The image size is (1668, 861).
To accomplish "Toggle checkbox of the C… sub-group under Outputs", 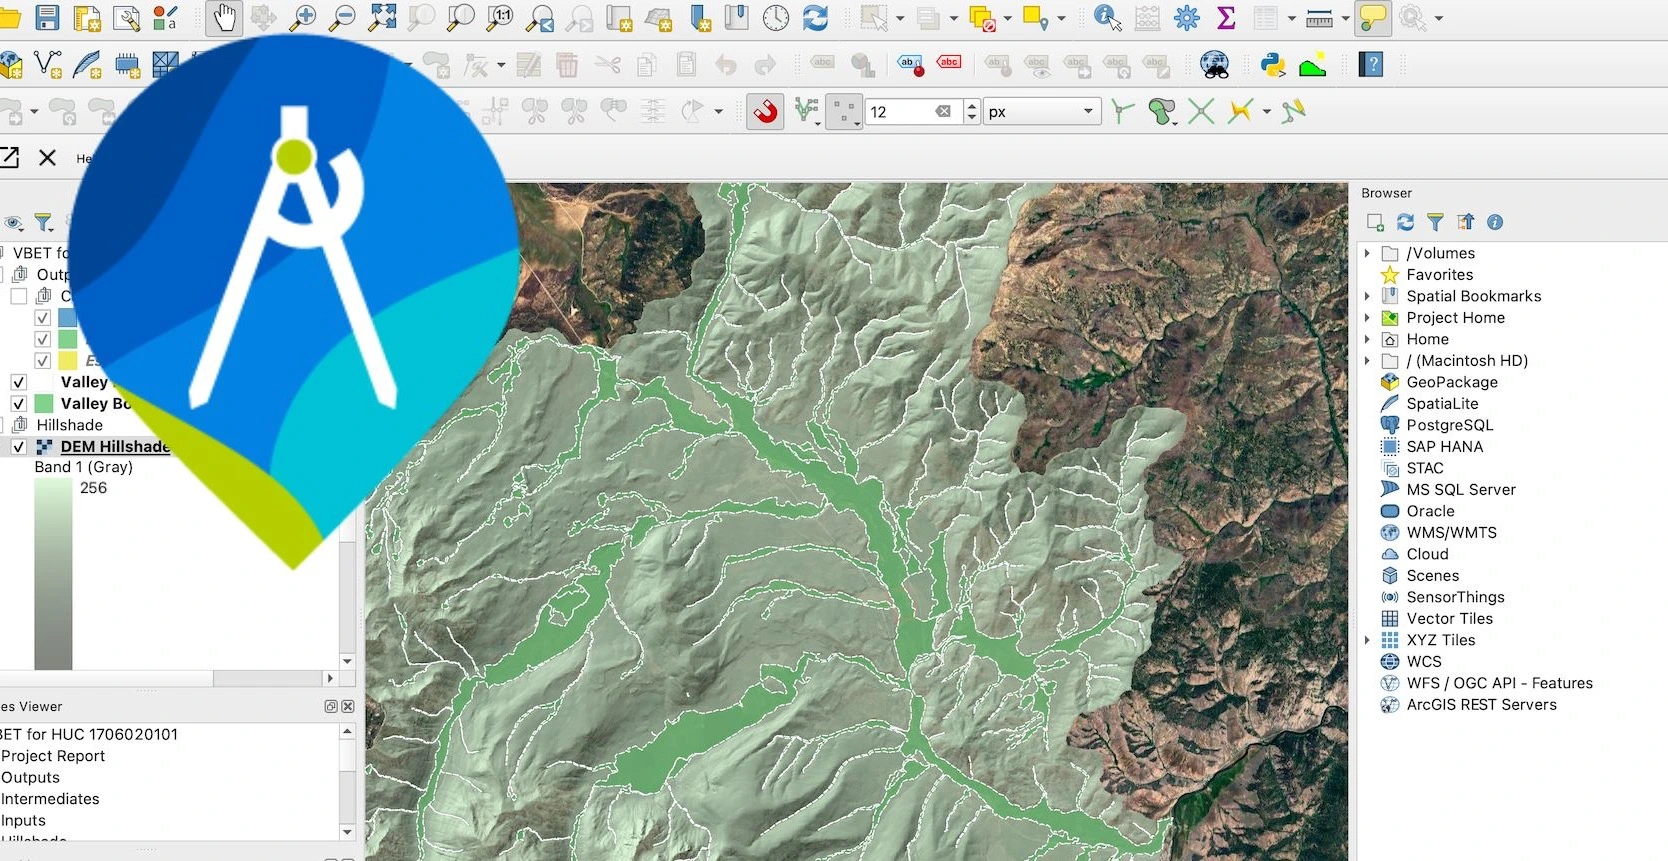I will (x=19, y=296).
